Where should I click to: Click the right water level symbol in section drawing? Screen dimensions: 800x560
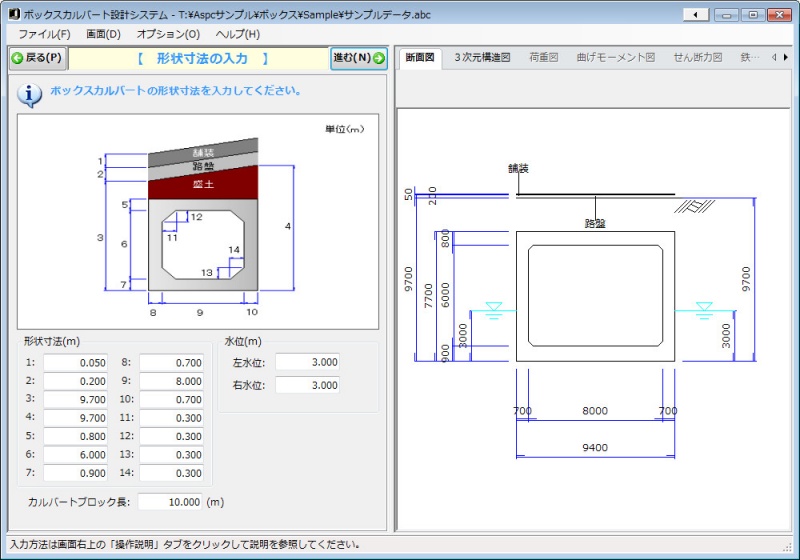click(x=704, y=311)
